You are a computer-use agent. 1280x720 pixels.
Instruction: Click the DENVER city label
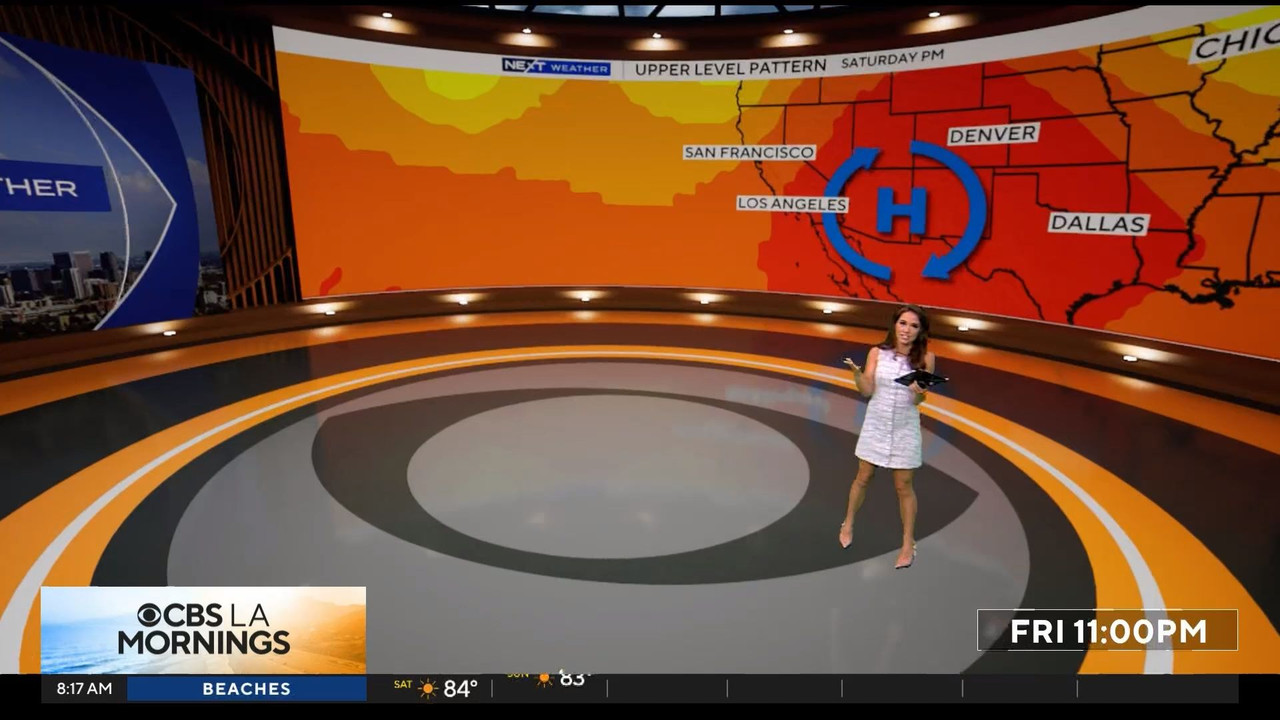[993, 134]
